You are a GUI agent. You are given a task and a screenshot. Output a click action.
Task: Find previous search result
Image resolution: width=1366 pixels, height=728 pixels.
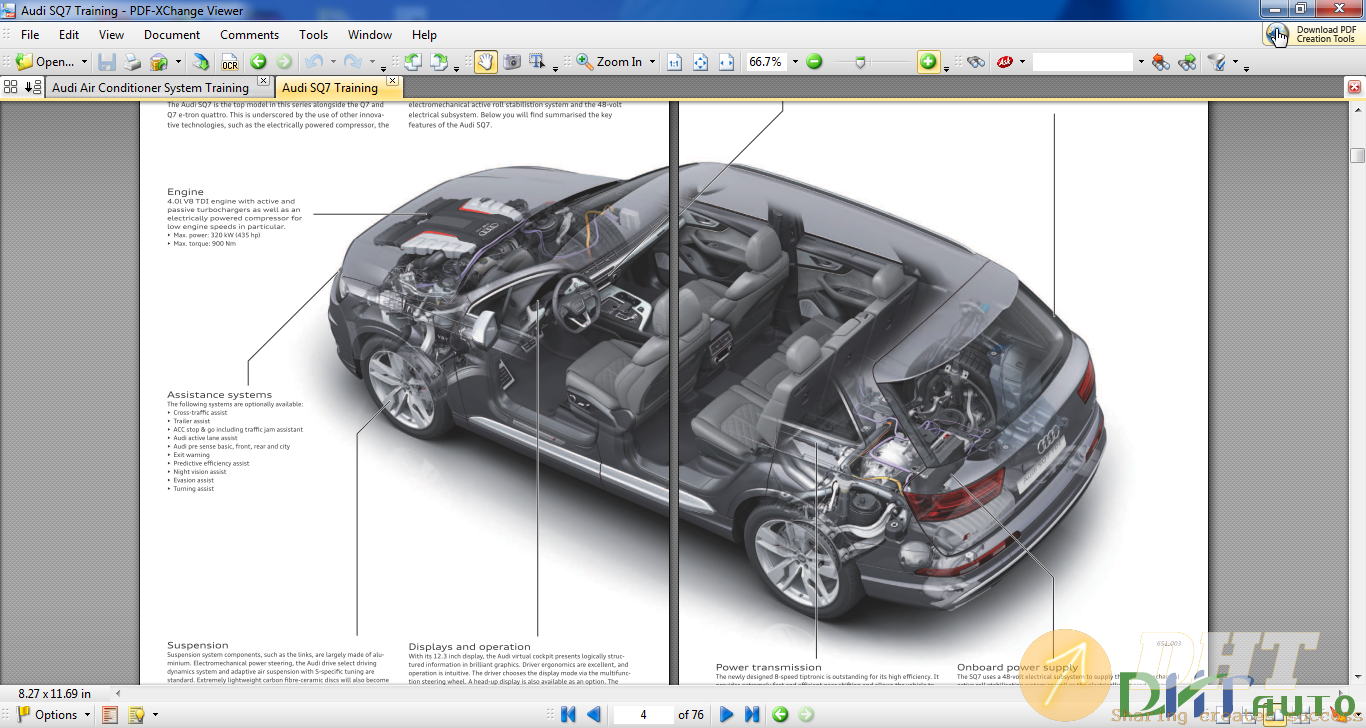pyautogui.click(x=1160, y=62)
